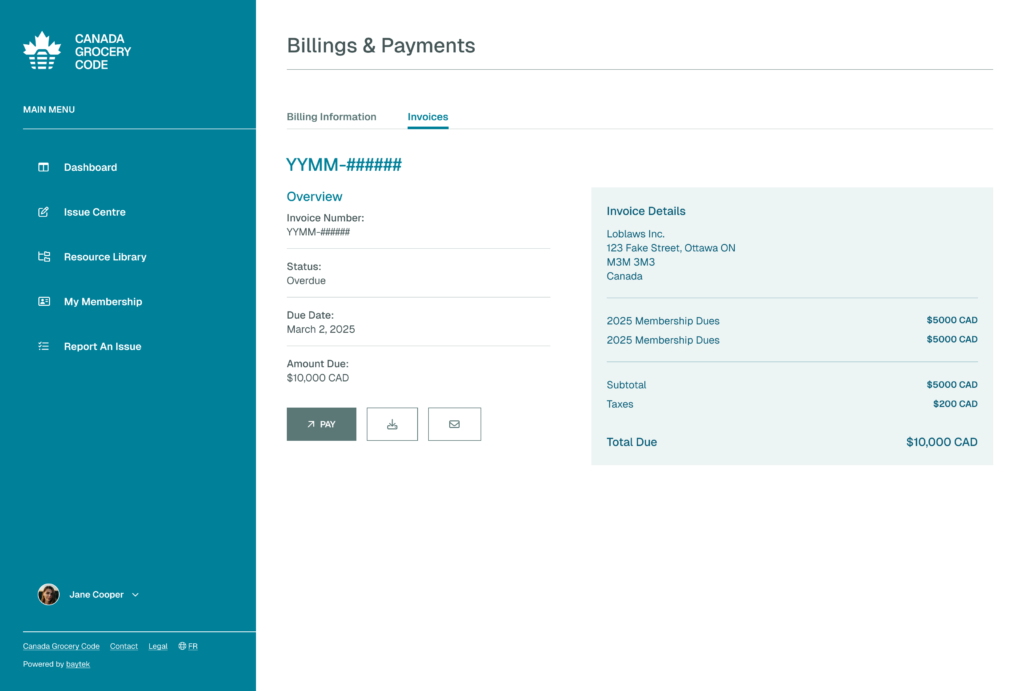The image size is (1024, 691).
Task: Visit the baytek link
Action: pos(78,664)
